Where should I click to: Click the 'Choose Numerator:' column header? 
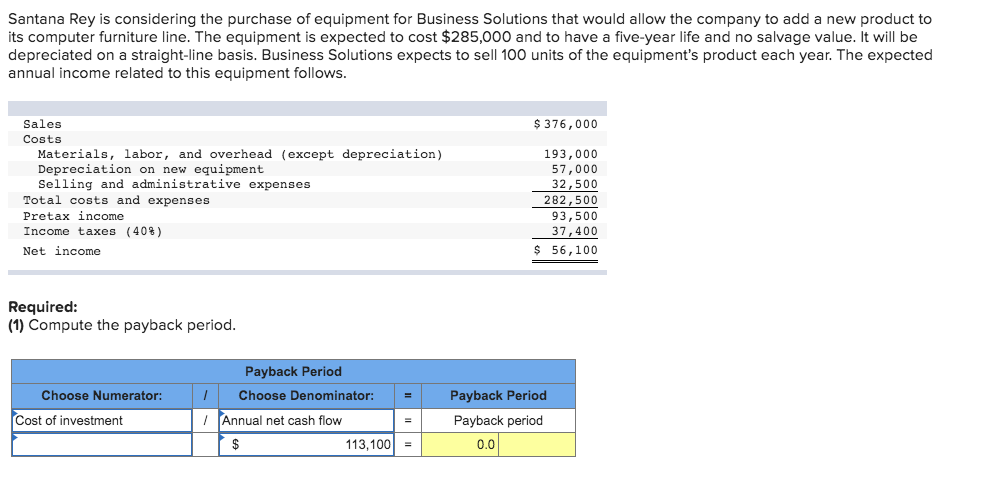click(102, 396)
